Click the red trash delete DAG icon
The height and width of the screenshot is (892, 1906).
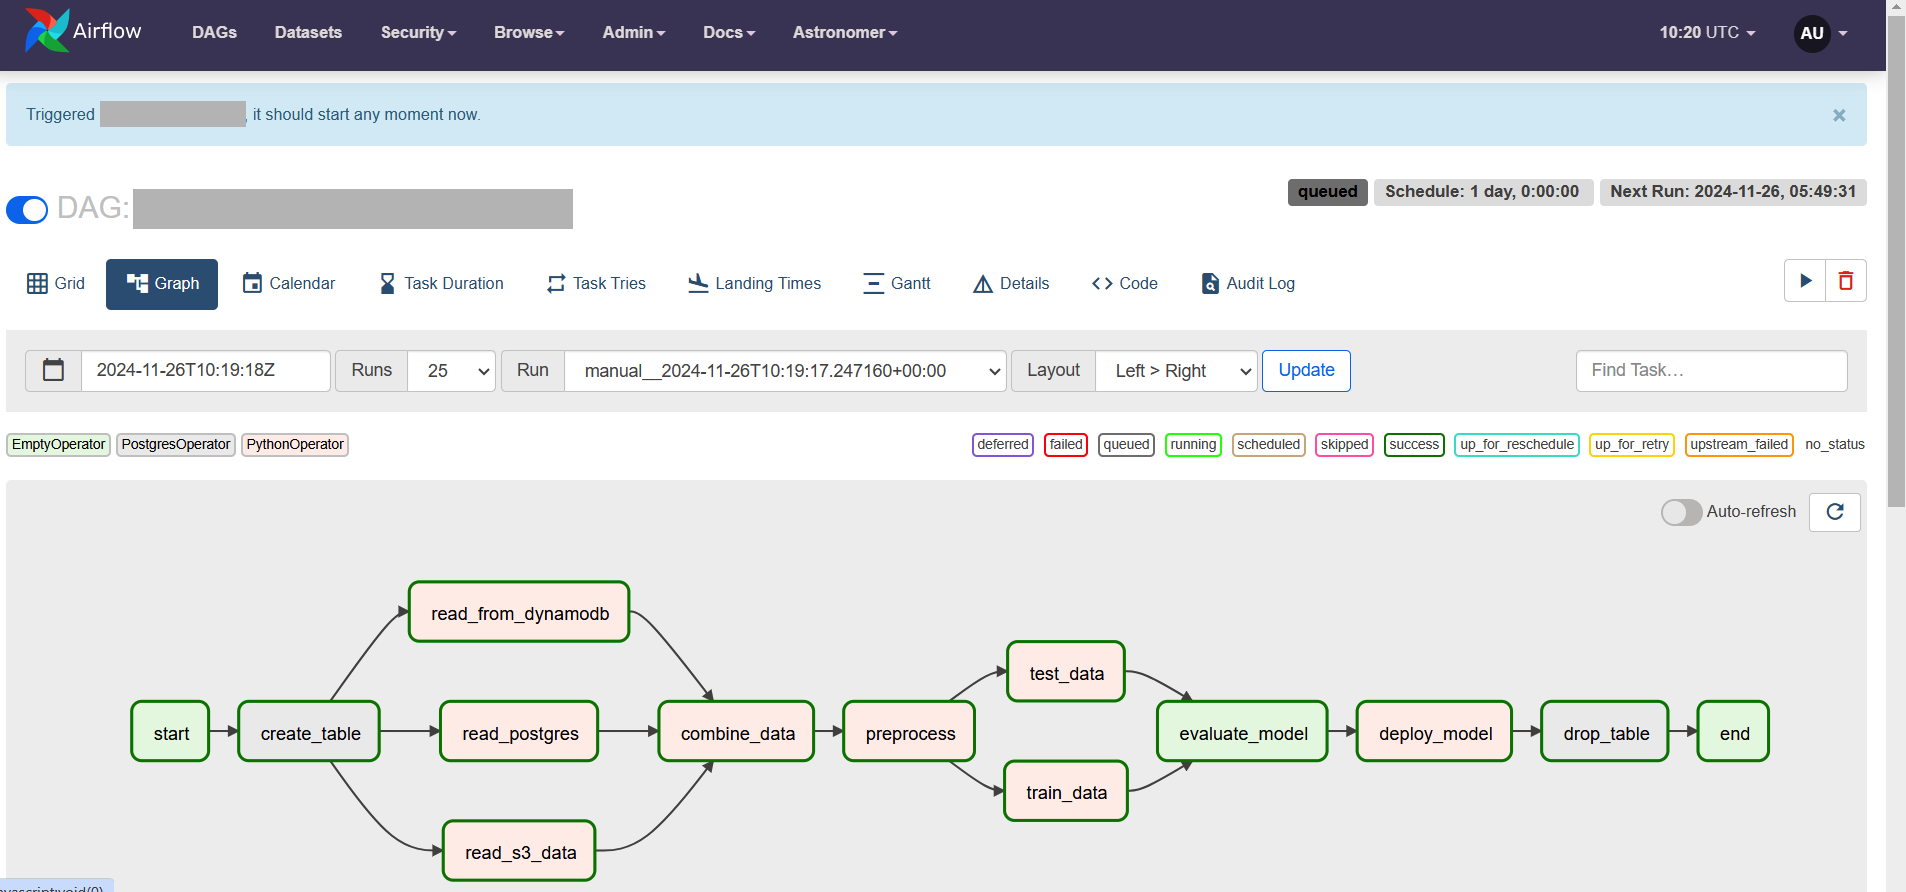[1845, 281]
